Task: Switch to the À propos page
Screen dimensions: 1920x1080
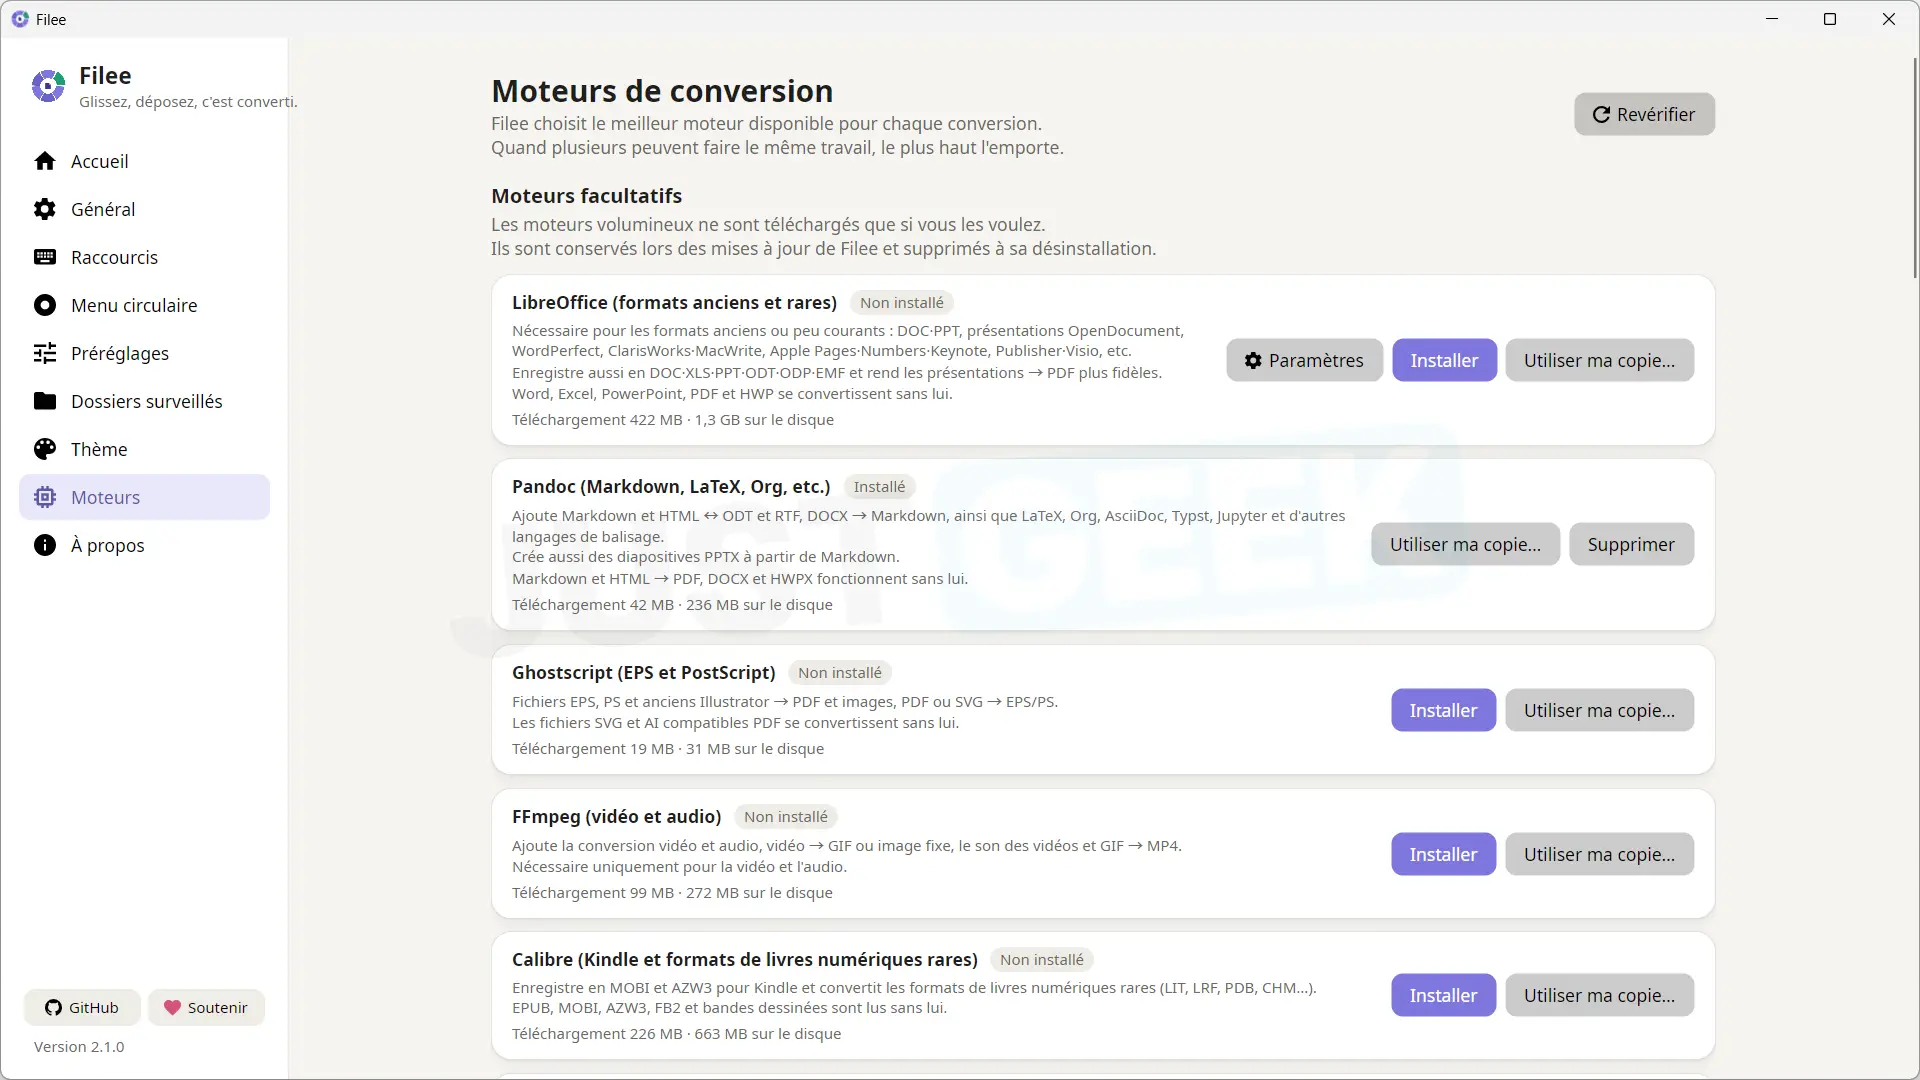Action: tap(144, 545)
